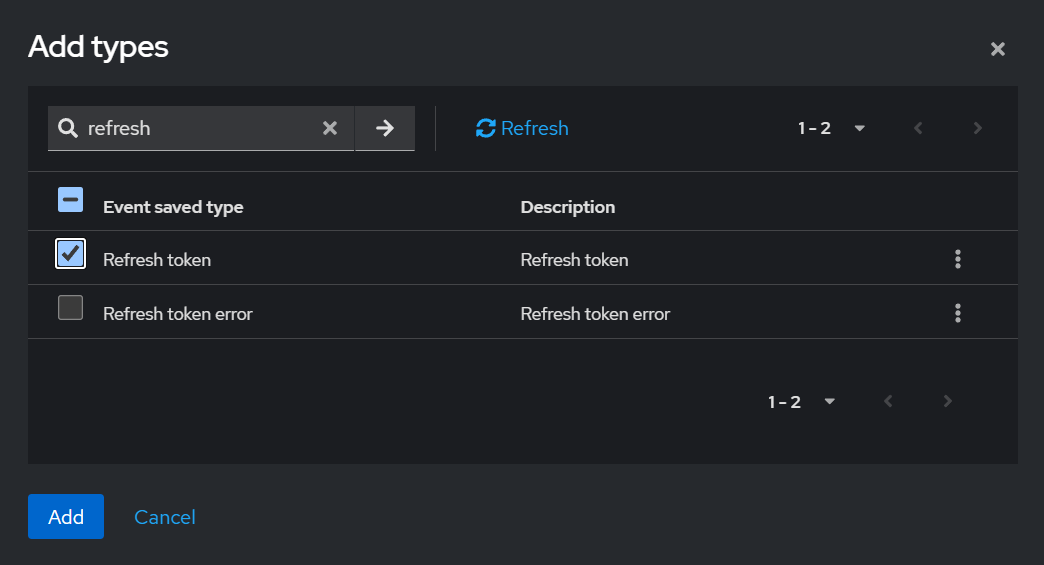Toggle the select-all checkbox in the table header
The height and width of the screenshot is (565, 1044).
point(70,200)
